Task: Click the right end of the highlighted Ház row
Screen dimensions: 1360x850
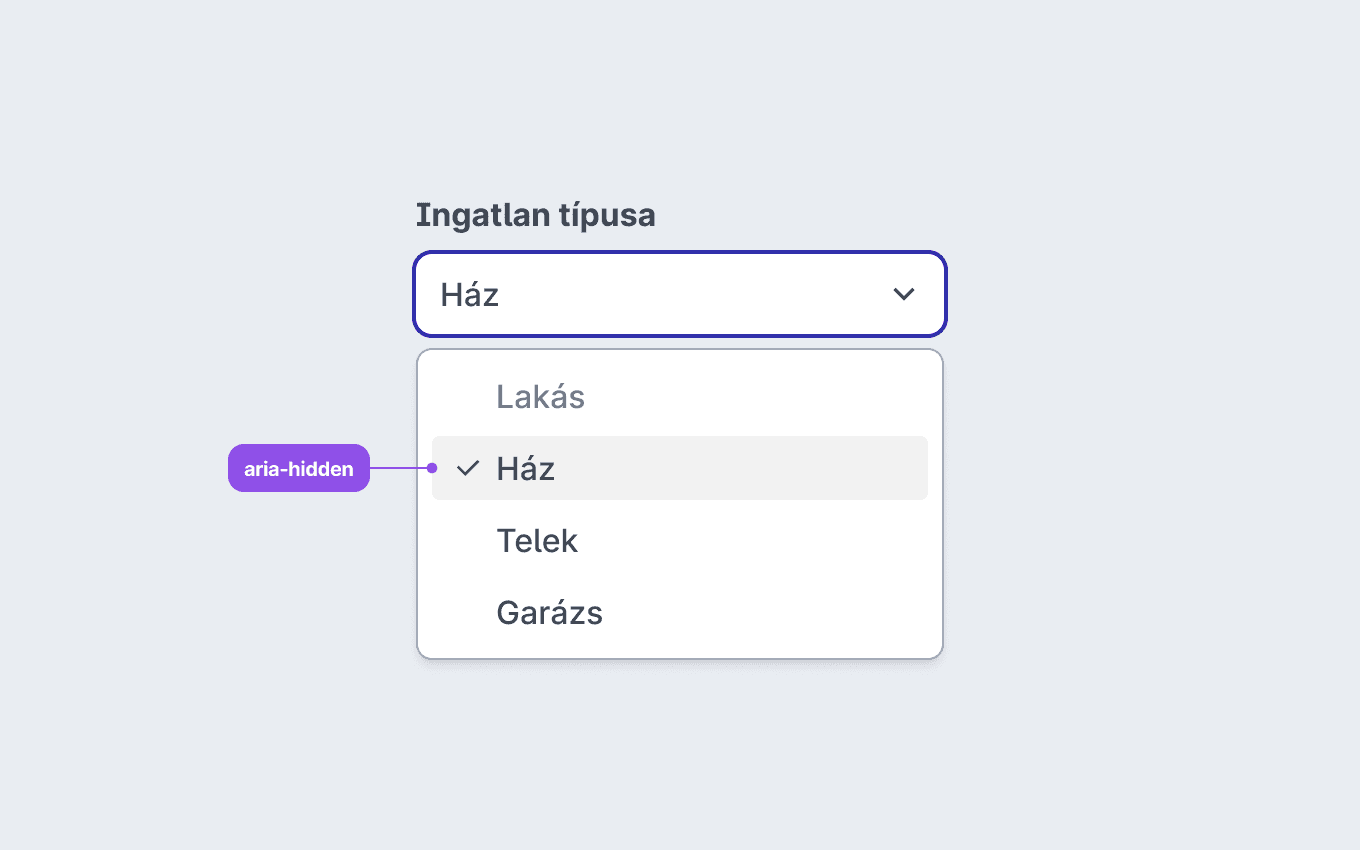Action: pos(880,468)
